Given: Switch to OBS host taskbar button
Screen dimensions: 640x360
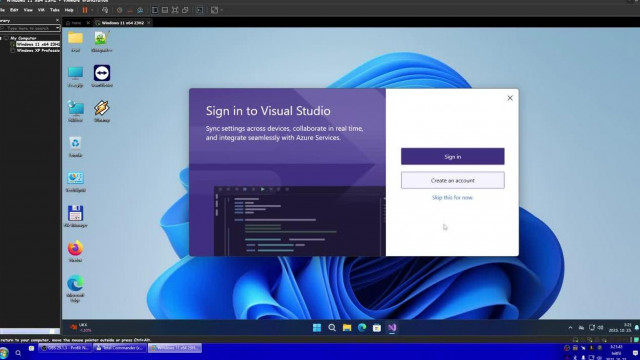Looking at the screenshot, I should (65, 348).
